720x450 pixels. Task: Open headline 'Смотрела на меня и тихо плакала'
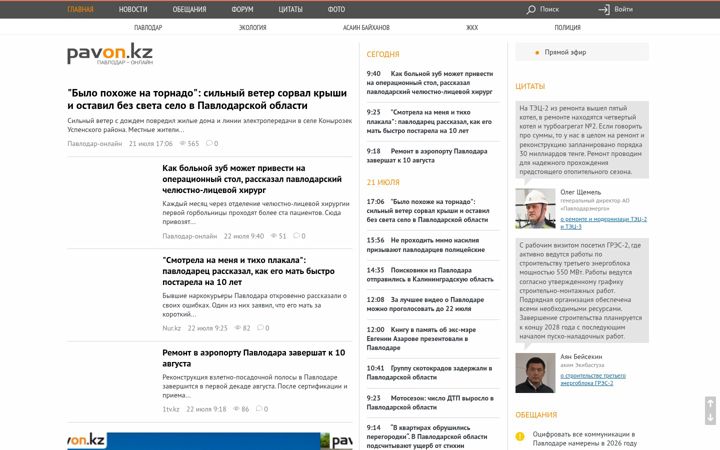(x=248, y=271)
